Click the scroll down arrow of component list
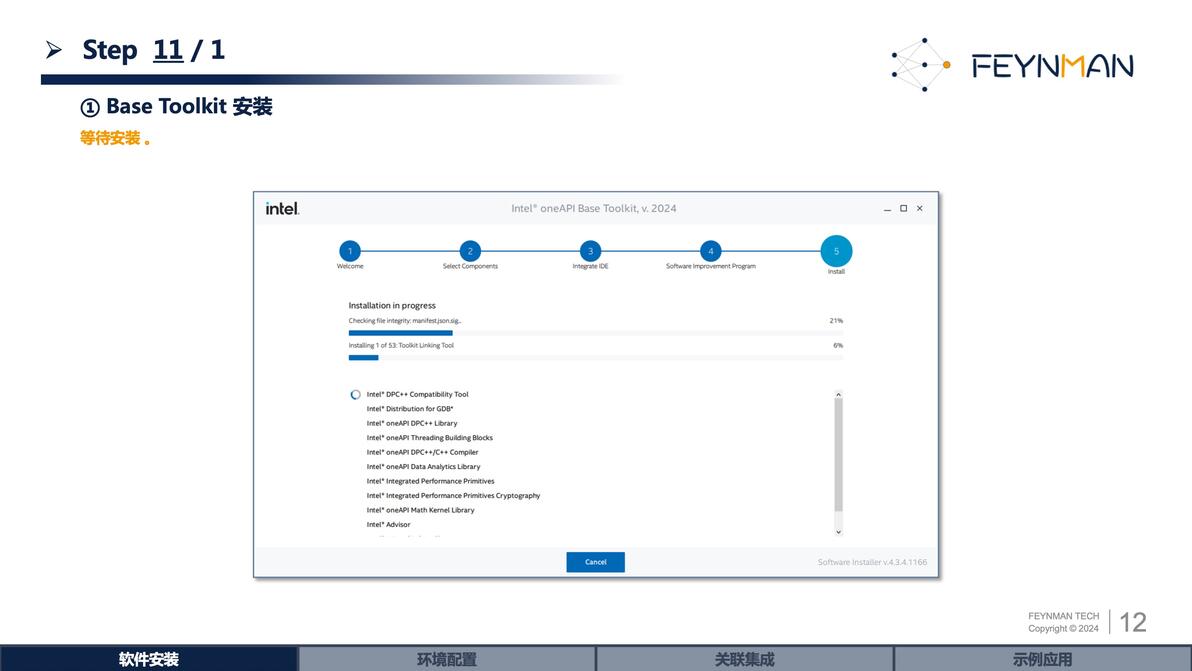This screenshot has height=671, width=1192. [839, 532]
